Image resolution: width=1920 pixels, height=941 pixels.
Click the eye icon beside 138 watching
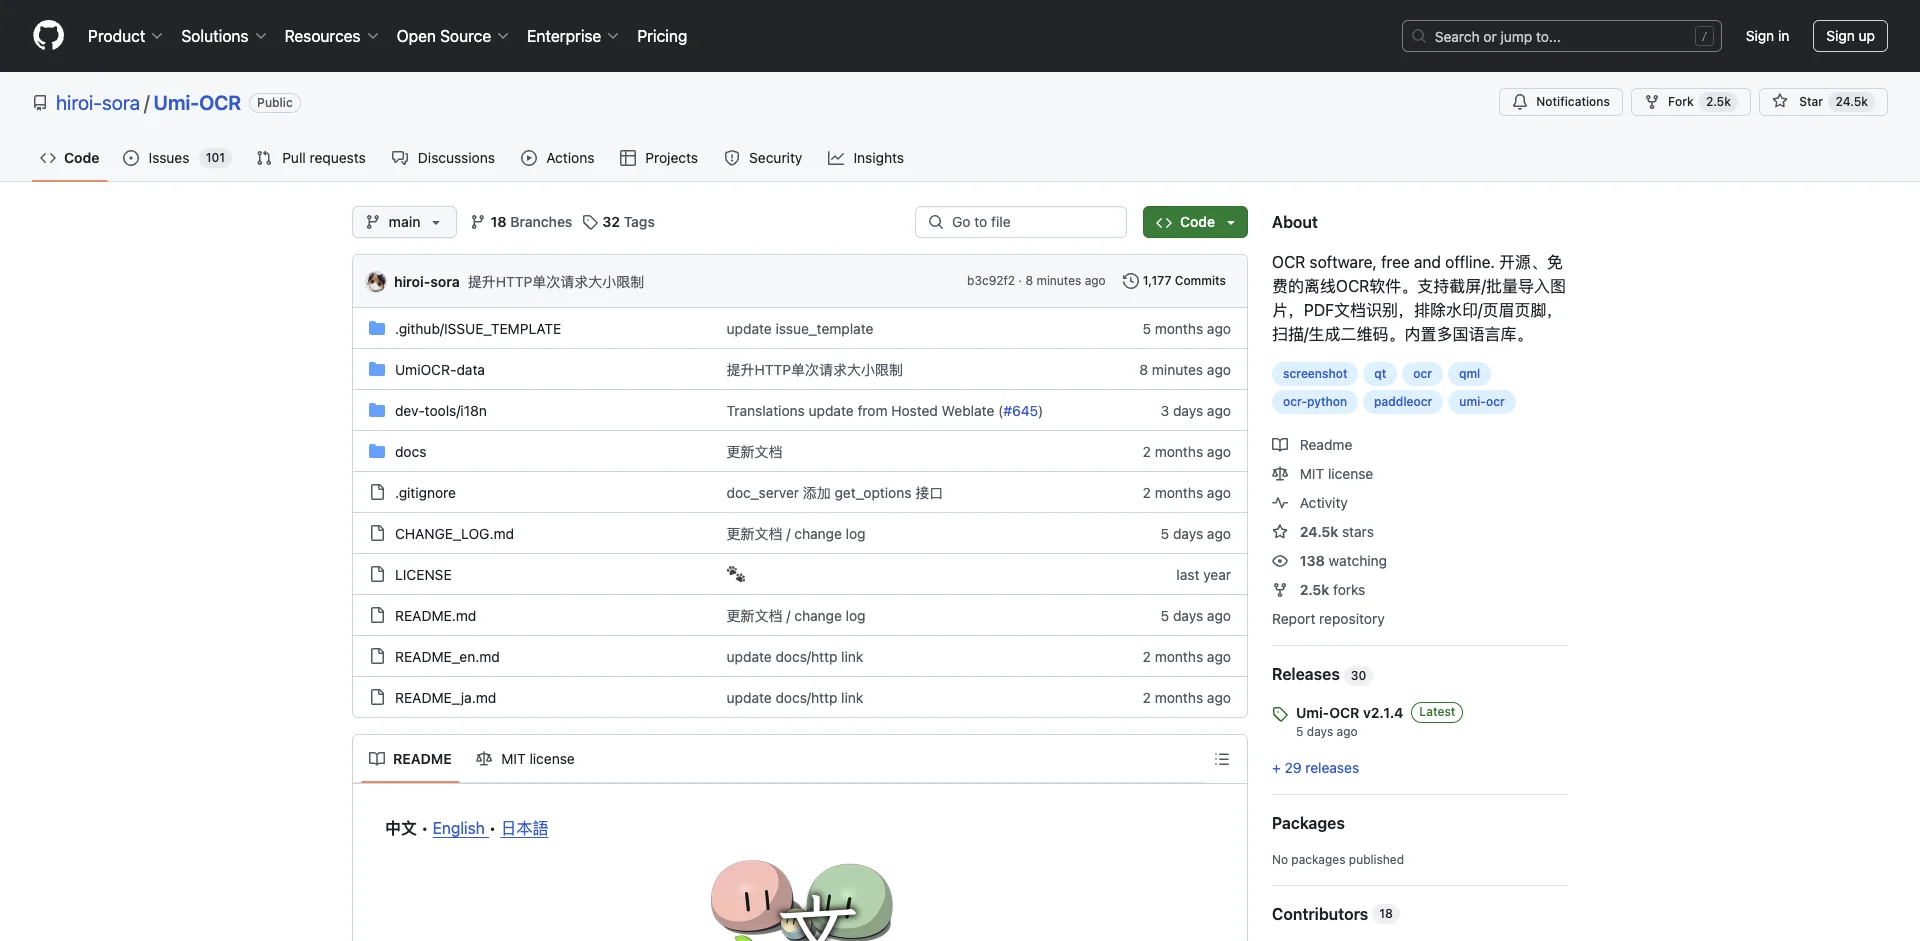coord(1280,561)
